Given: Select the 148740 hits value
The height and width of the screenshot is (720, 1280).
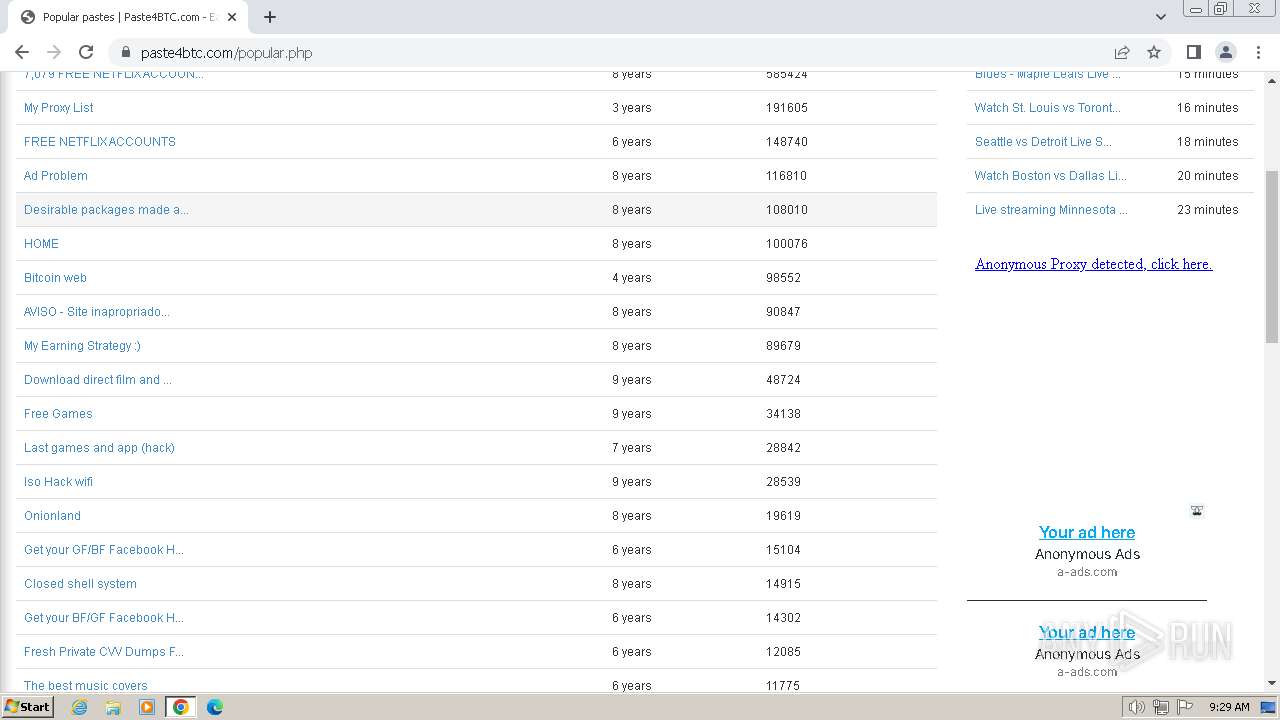Looking at the screenshot, I should (x=787, y=142).
